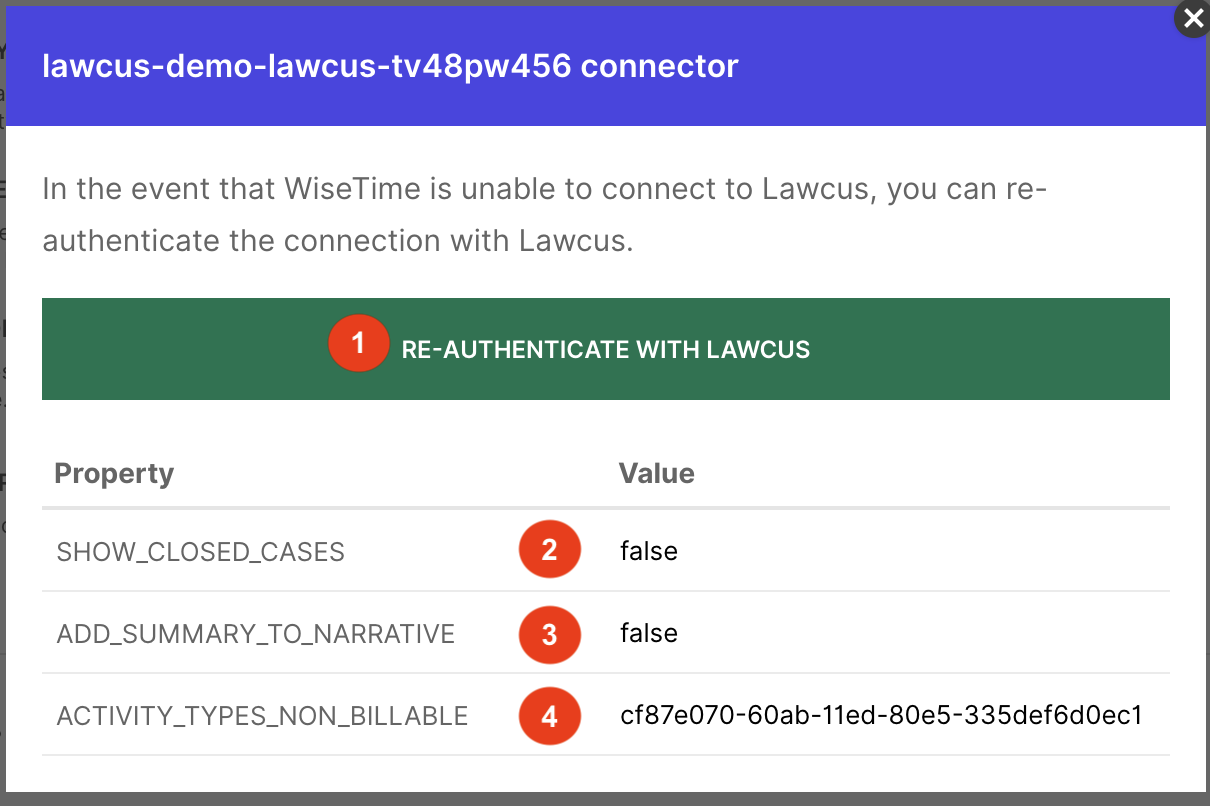The height and width of the screenshot is (806, 1210).
Task: Expand the Property column header
Action: pyautogui.click(x=114, y=473)
